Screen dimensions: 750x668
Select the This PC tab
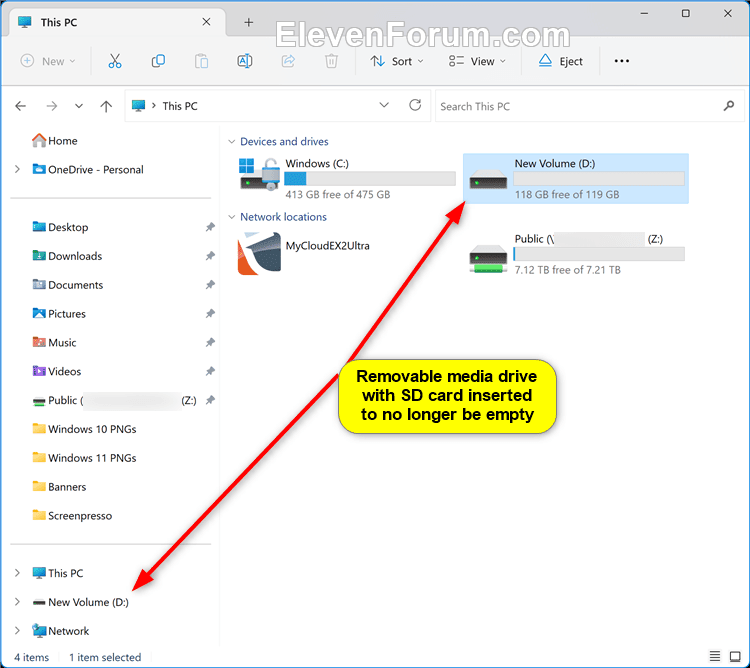pyautogui.click(x=115, y=22)
